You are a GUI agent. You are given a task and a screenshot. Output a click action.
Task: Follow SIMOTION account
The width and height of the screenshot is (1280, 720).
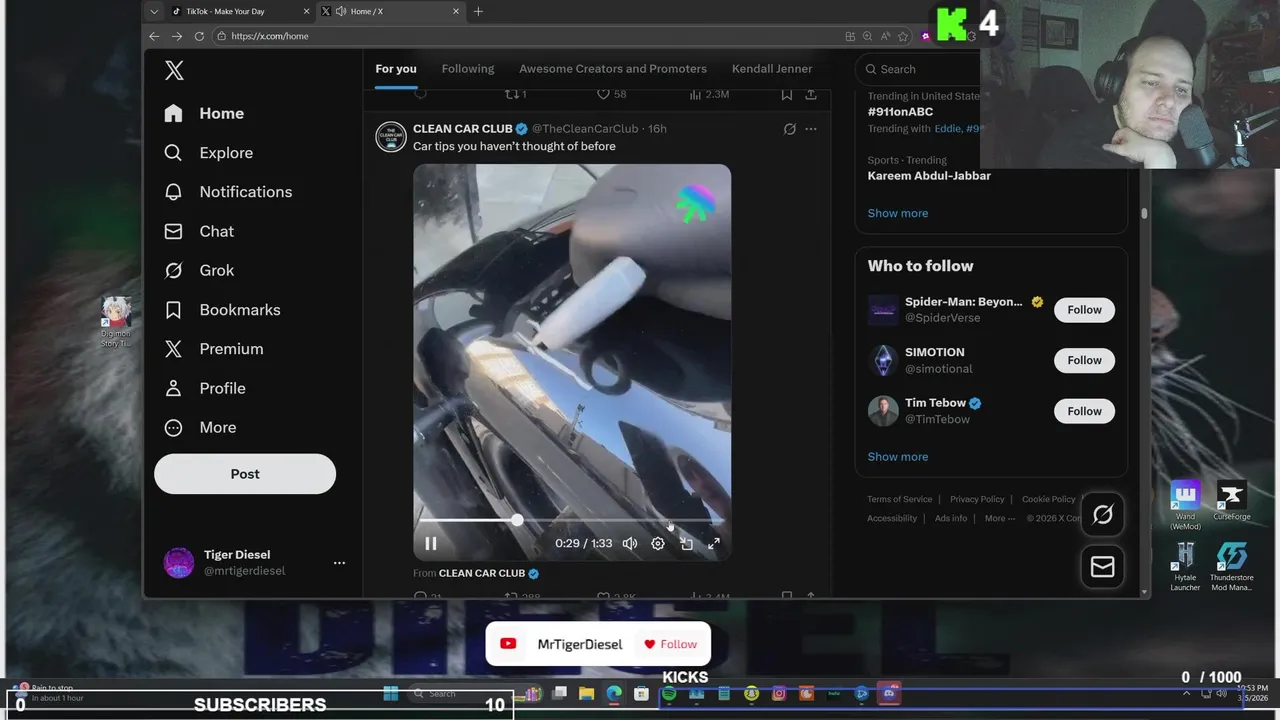pos(1084,360)
